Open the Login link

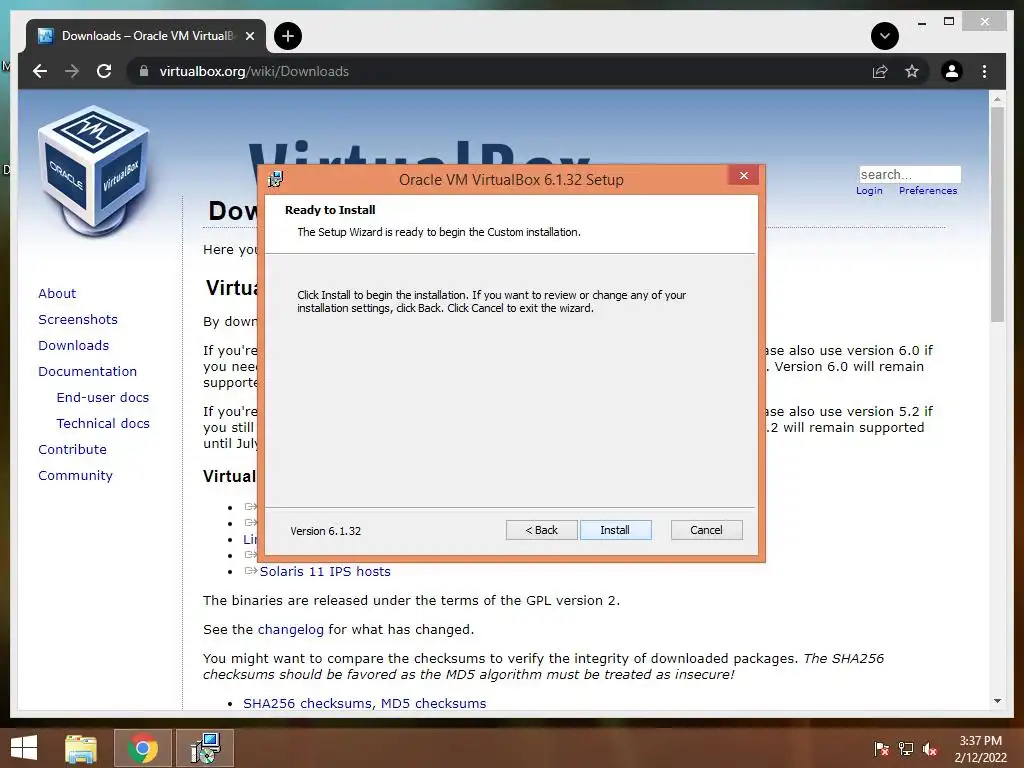(x=869, y=191)
